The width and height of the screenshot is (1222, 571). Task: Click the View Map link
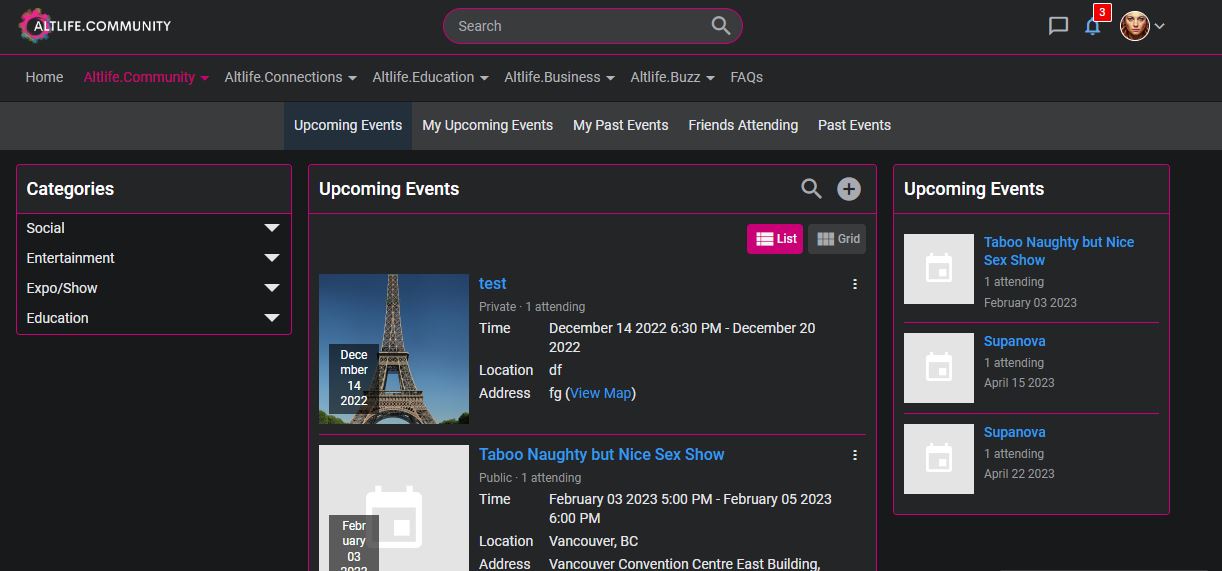coord(601,393)
